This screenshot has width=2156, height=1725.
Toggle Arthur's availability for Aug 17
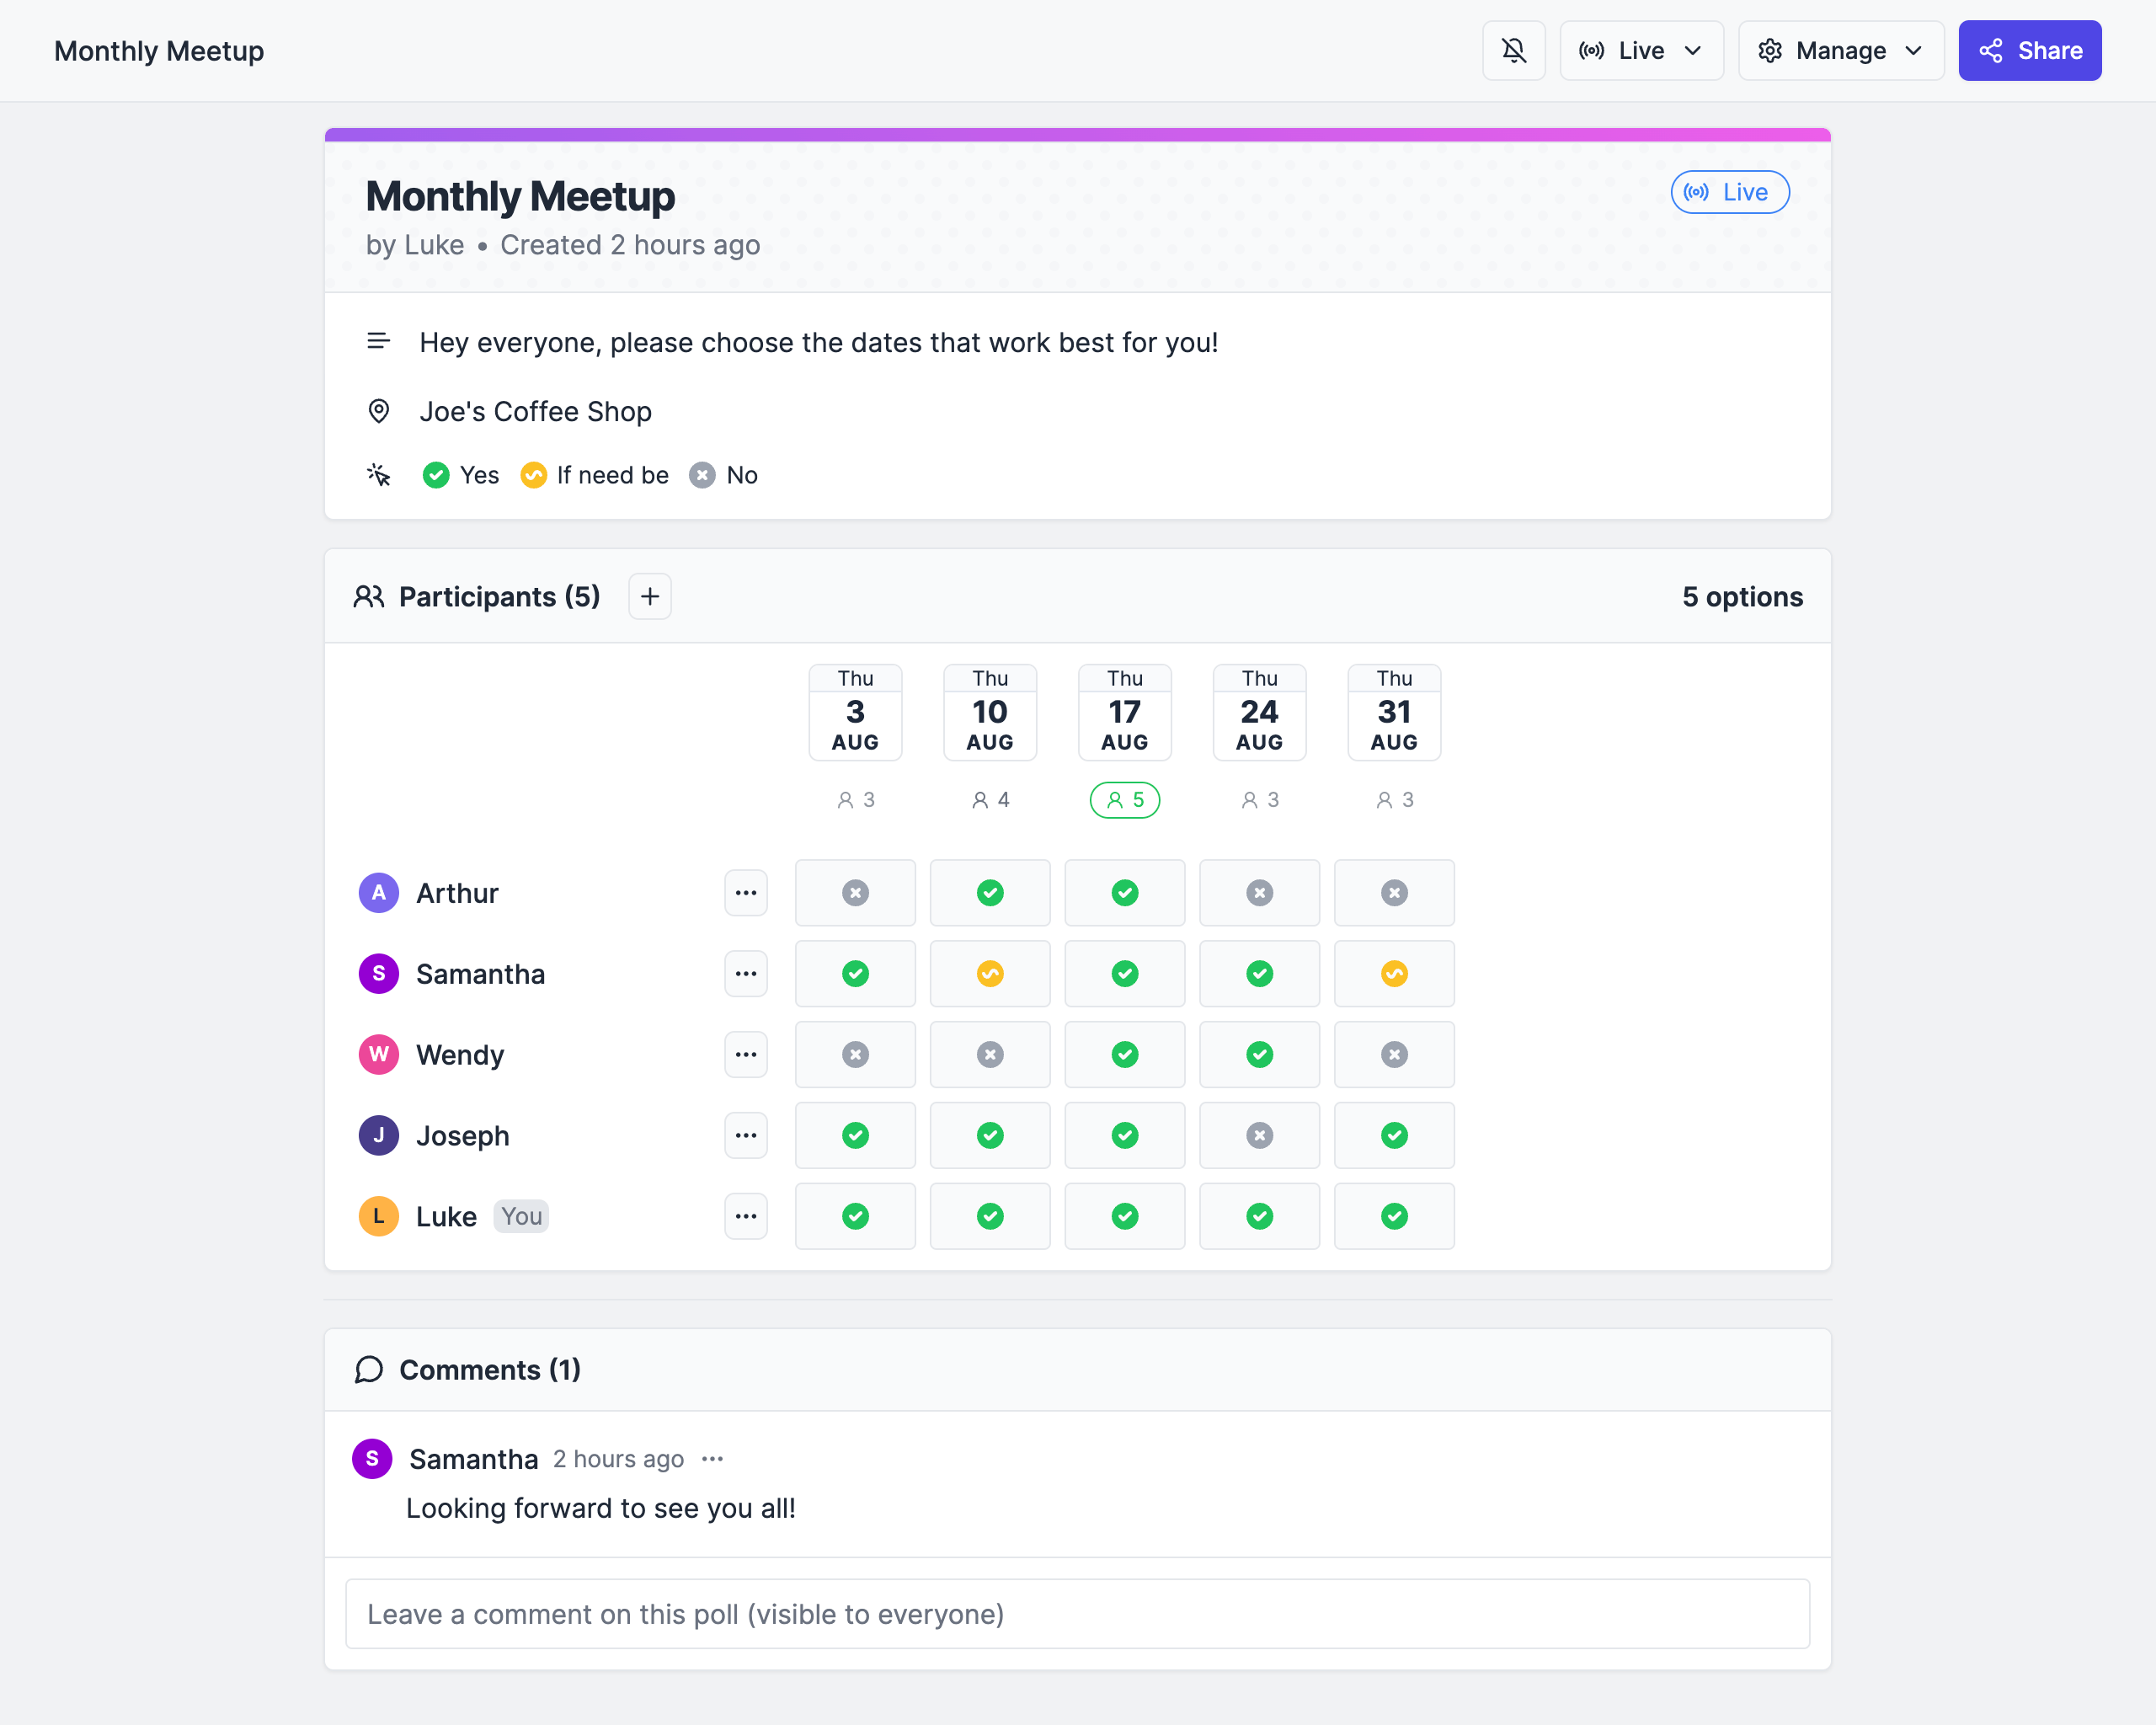1124,893
